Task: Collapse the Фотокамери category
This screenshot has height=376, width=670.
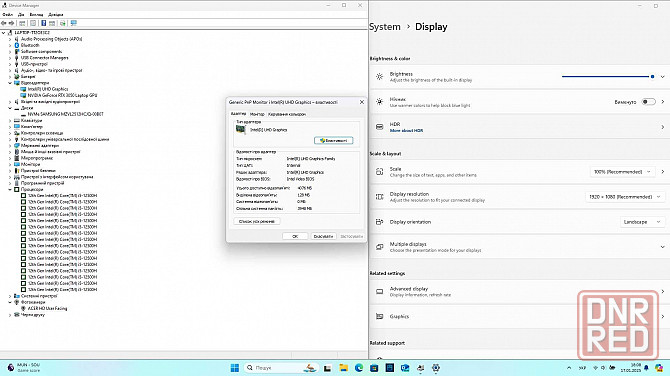Action: point(10,302)
